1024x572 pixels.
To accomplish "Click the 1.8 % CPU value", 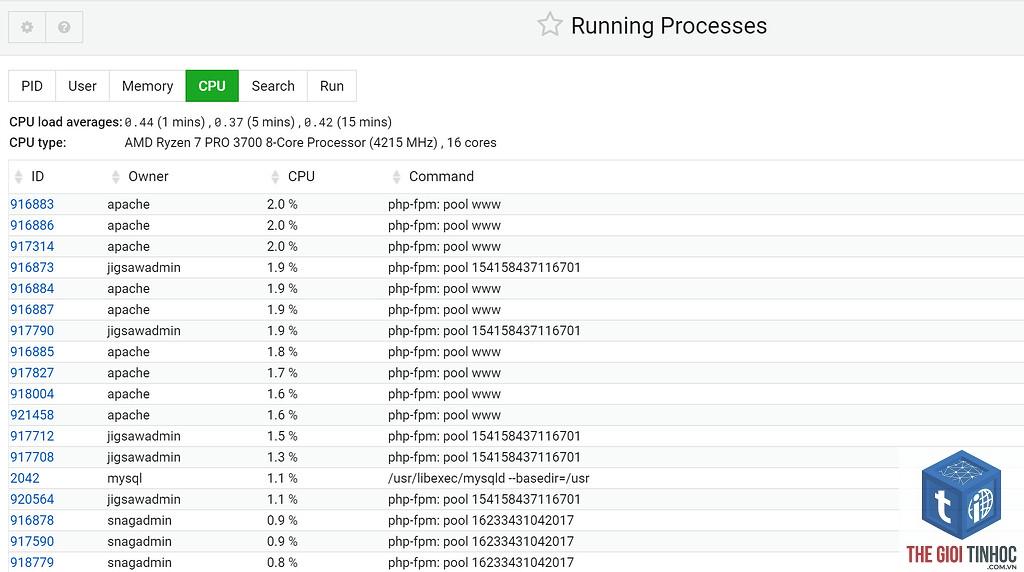I will click(282, 352).
